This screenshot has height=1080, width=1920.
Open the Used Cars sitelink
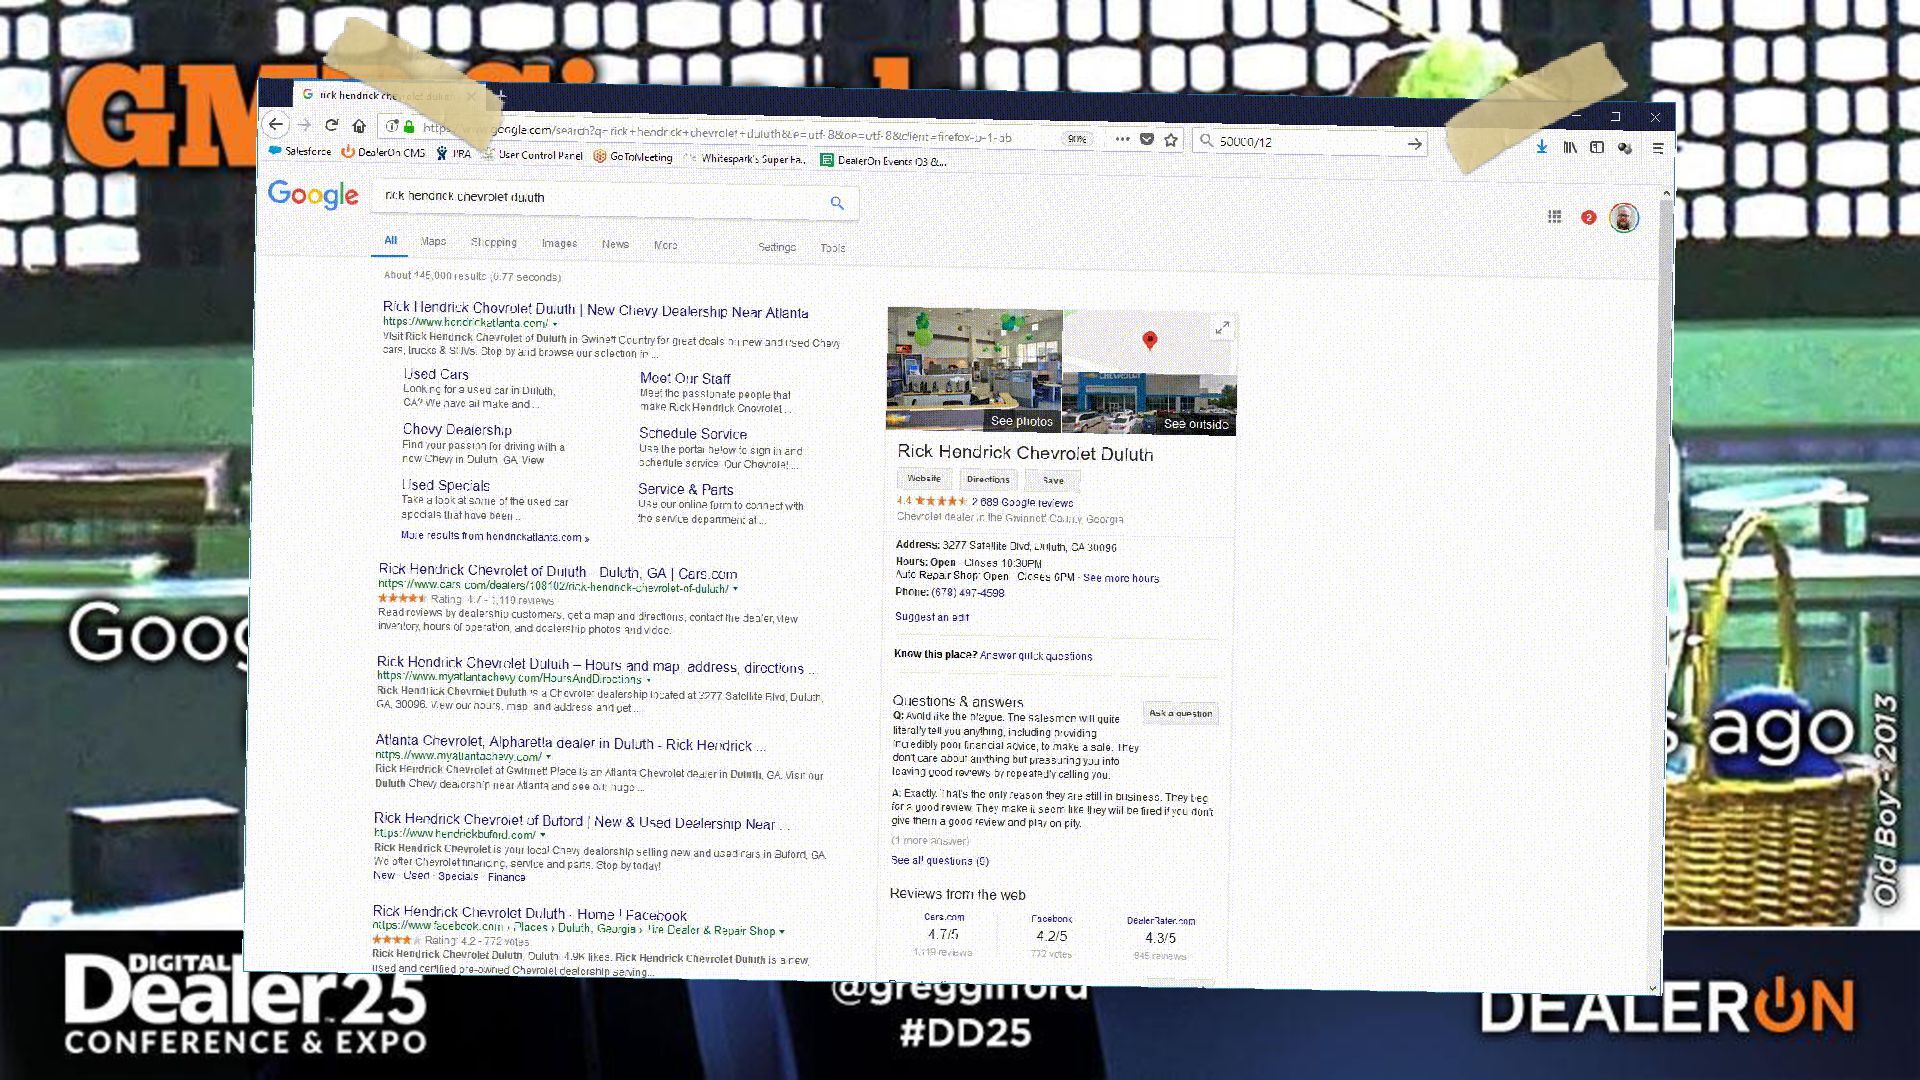436,374
